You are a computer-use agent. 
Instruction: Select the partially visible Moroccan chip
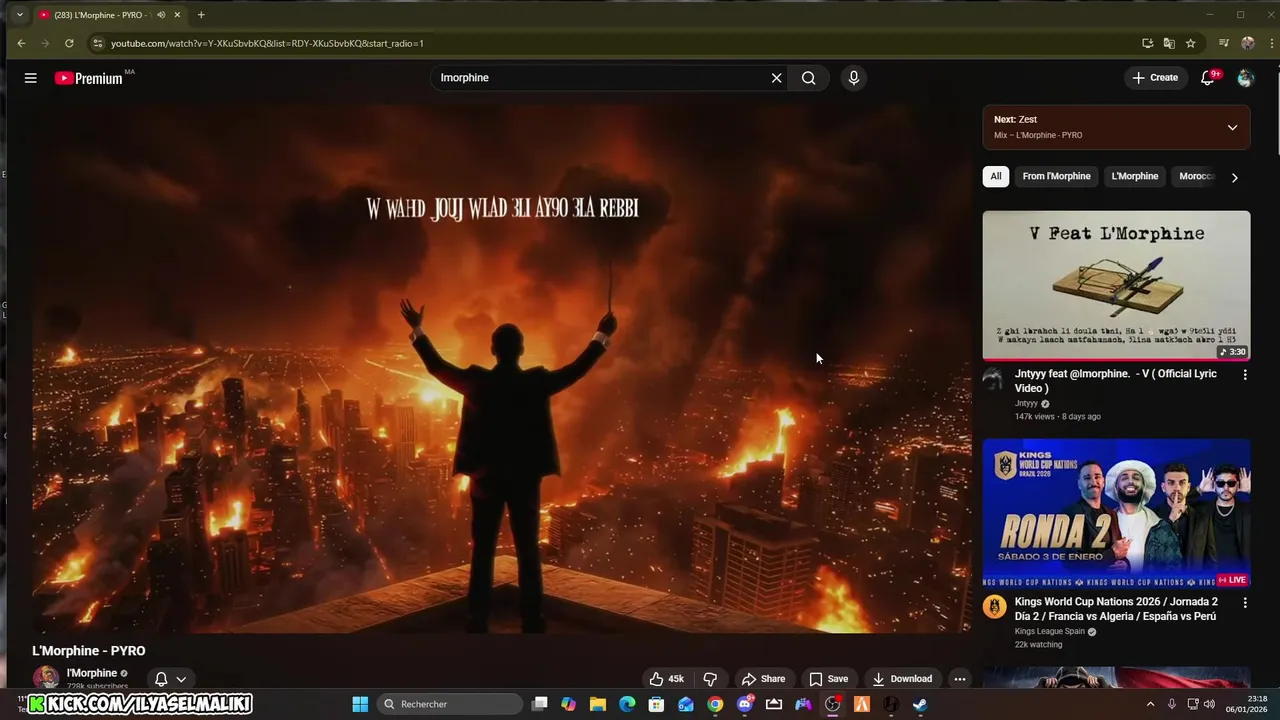click(1196, 177)
